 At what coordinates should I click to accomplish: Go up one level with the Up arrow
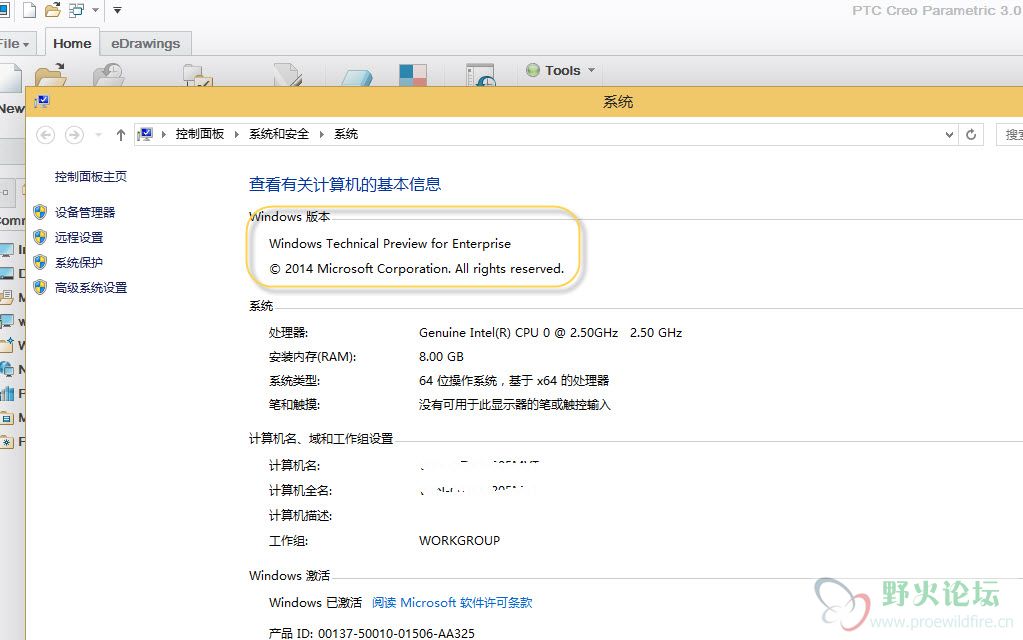[x=121, y=134]
